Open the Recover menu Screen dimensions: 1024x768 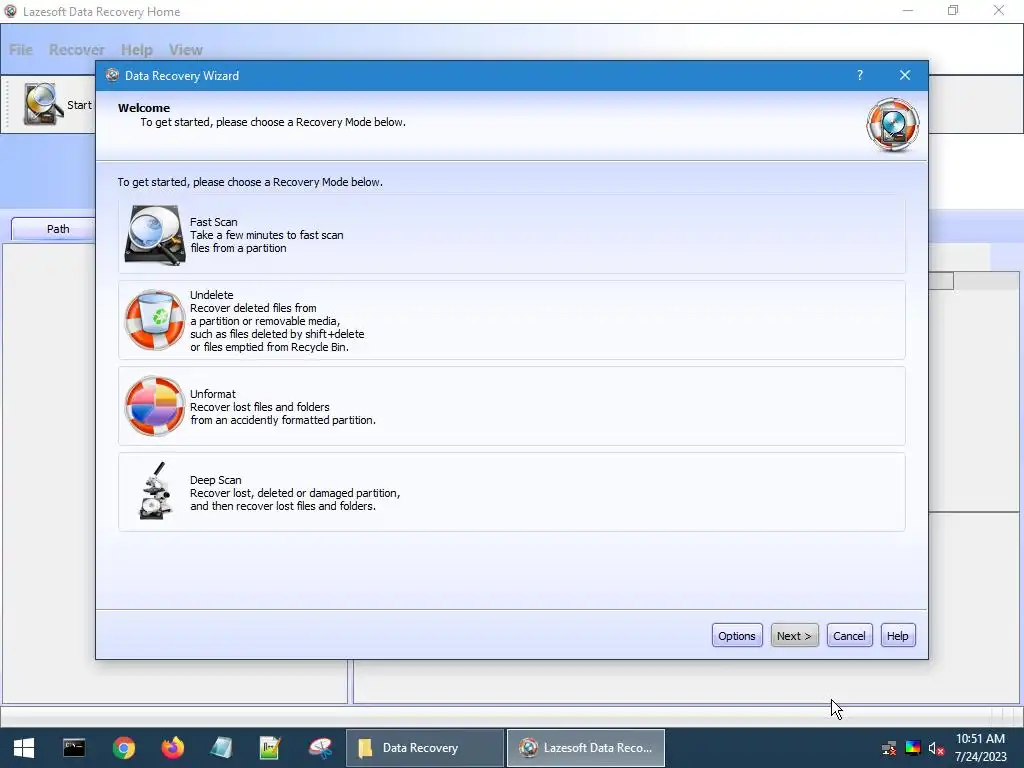(x=76, y=50)
